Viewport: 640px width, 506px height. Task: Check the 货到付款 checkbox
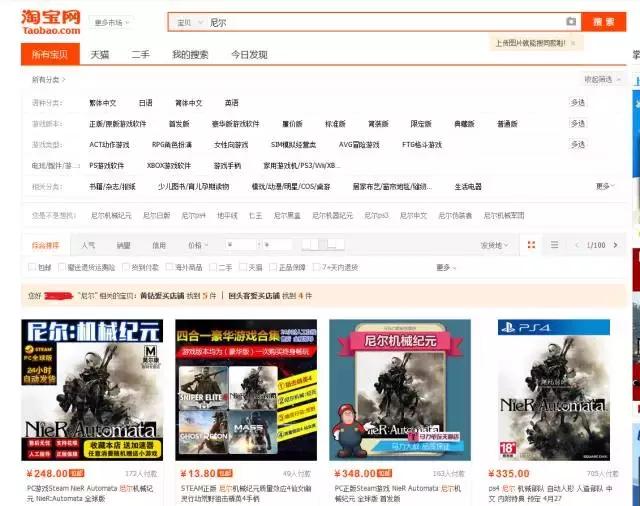point(126,267)
